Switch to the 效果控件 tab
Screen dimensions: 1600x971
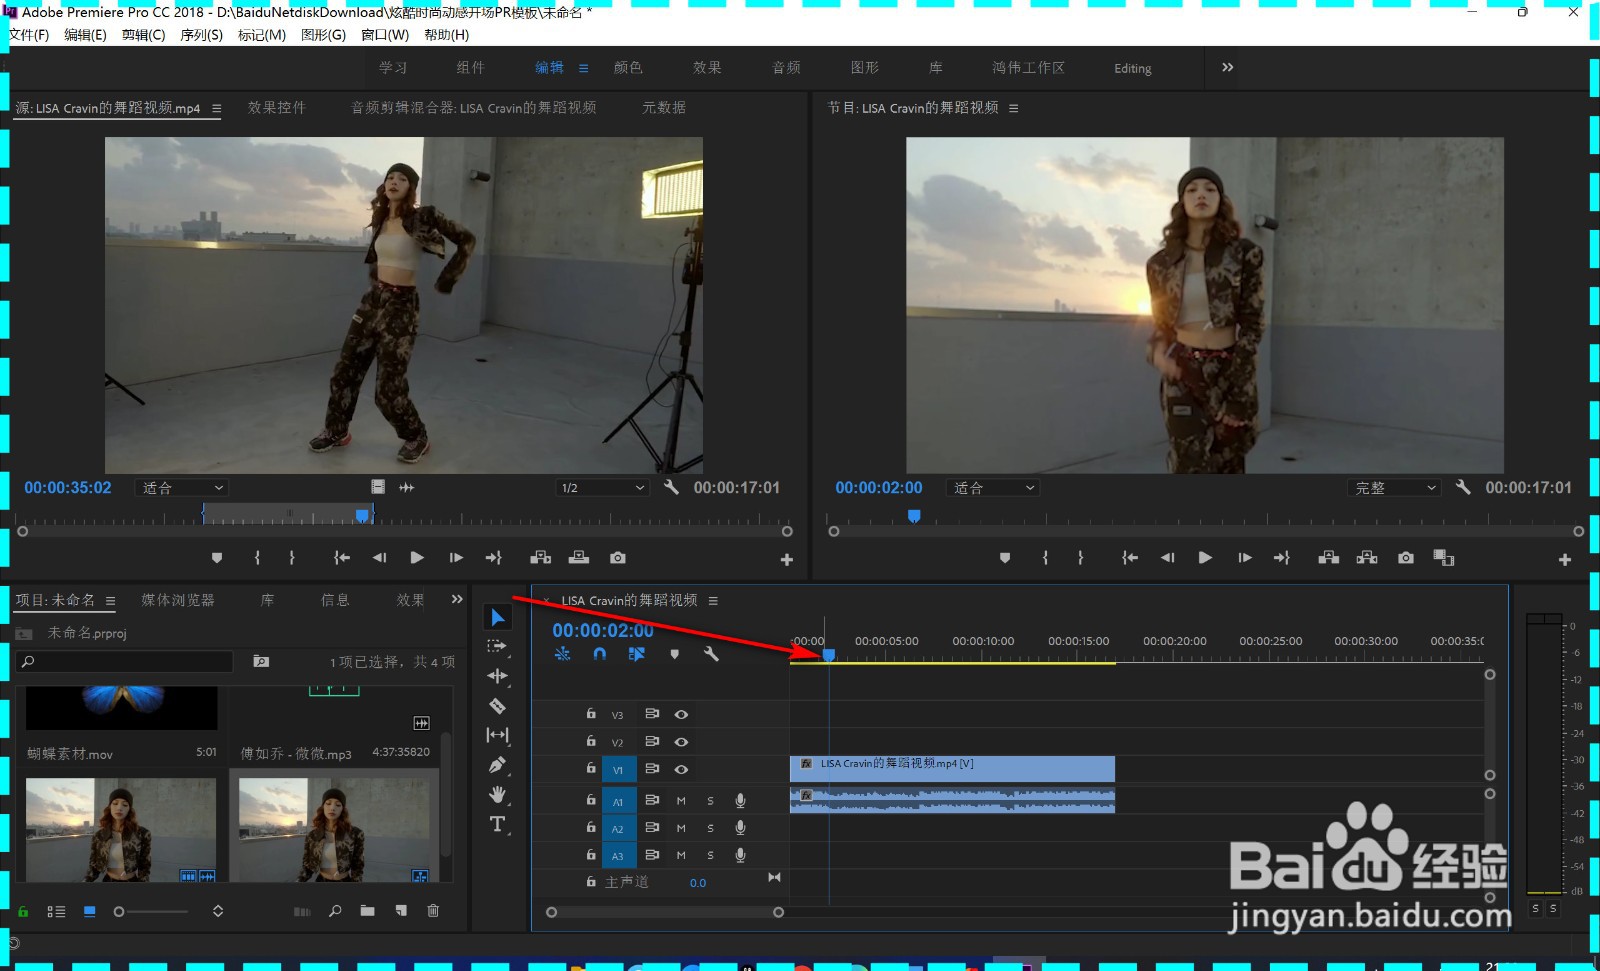tap(276, 108)
